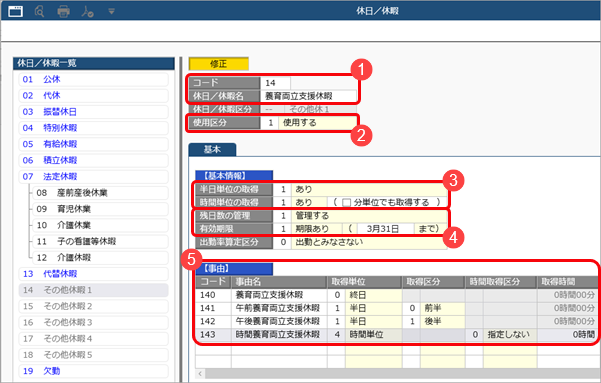The height and width of the screenshot is (383, 601).
Task: Click the 使用区分 field 使用する
Action: pyautogui.click(x=317, y=123)
